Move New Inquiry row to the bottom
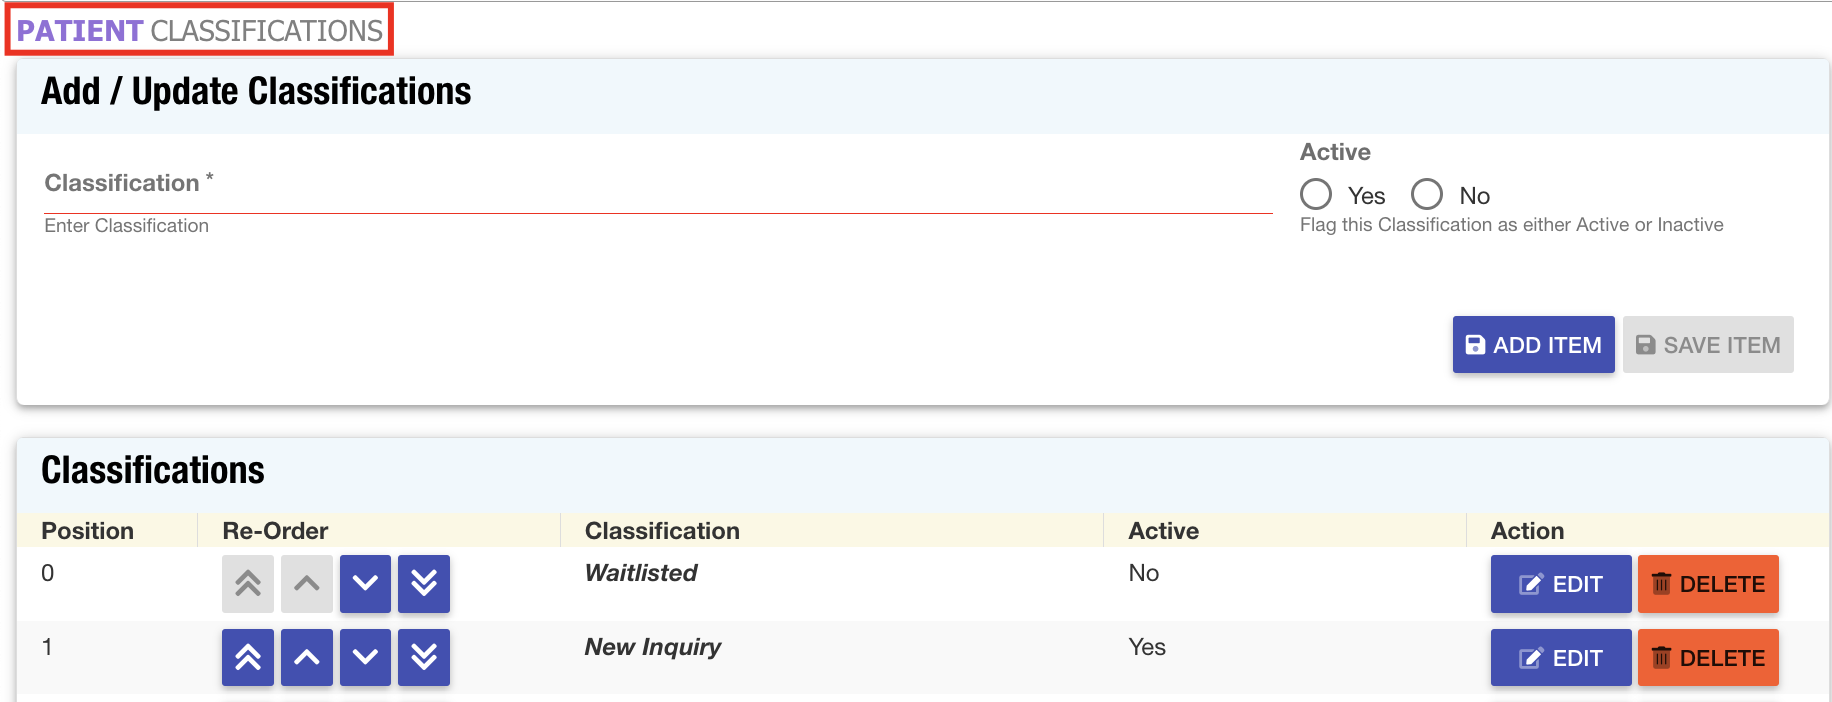Viewport: 1832px width, 702px height. tap(424, 658)
